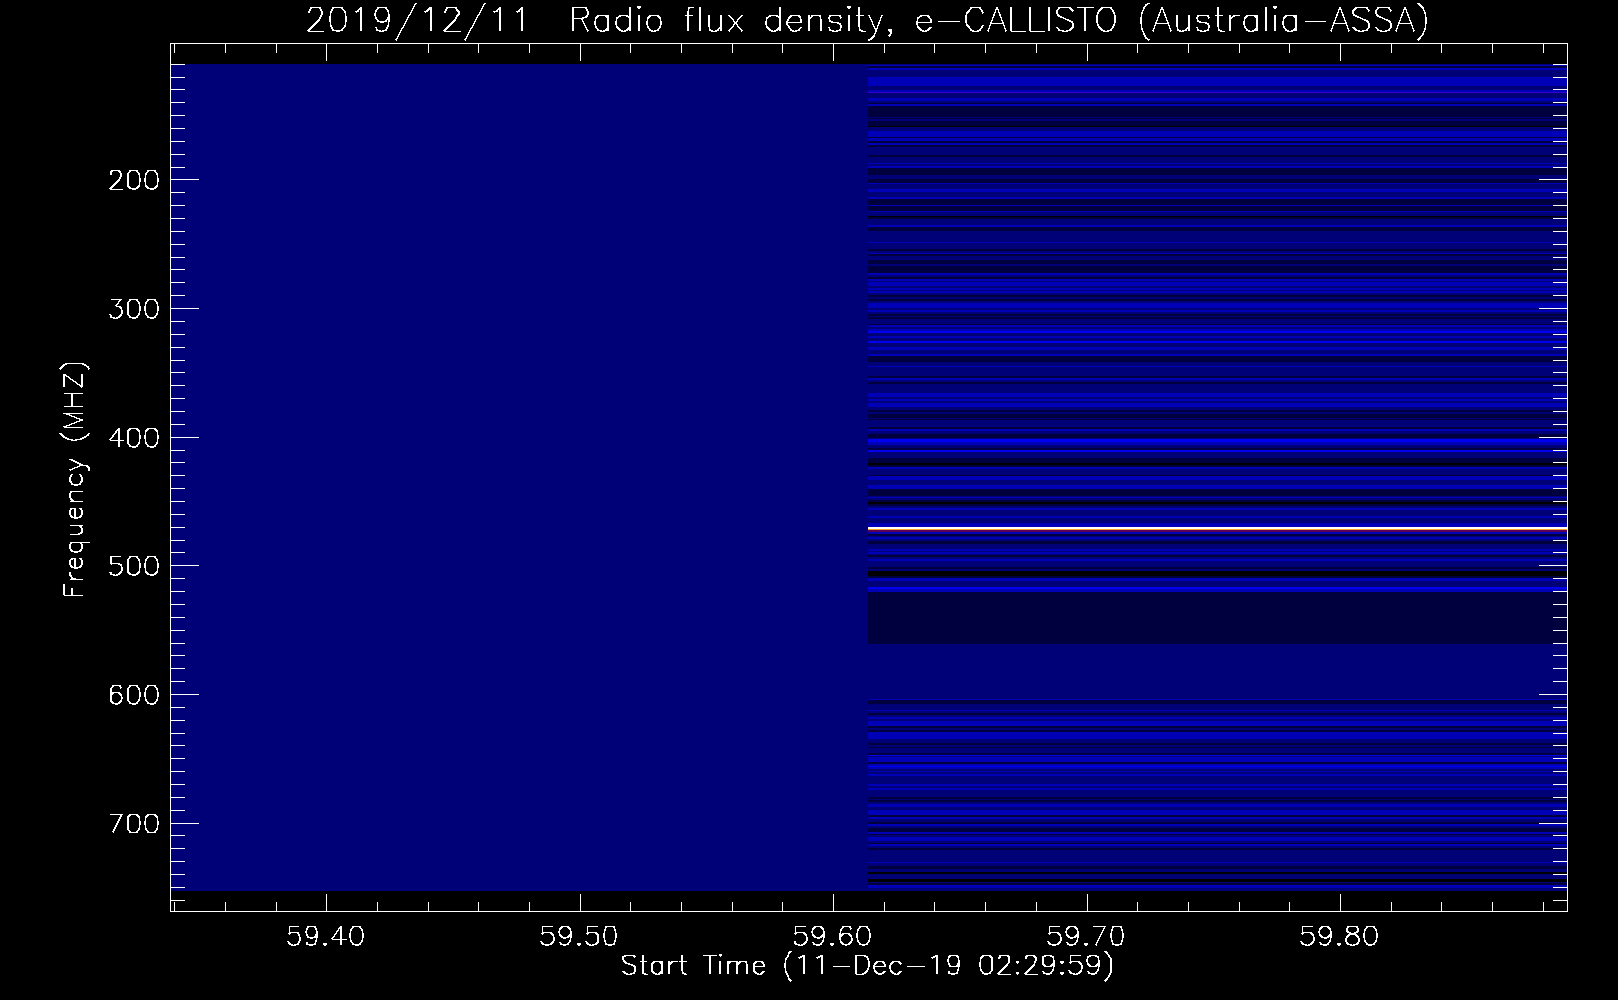Click the dark band between 500 and 600 MHz
The height and width of the screenshot is (1000, 1618).
coord(1217,619)
